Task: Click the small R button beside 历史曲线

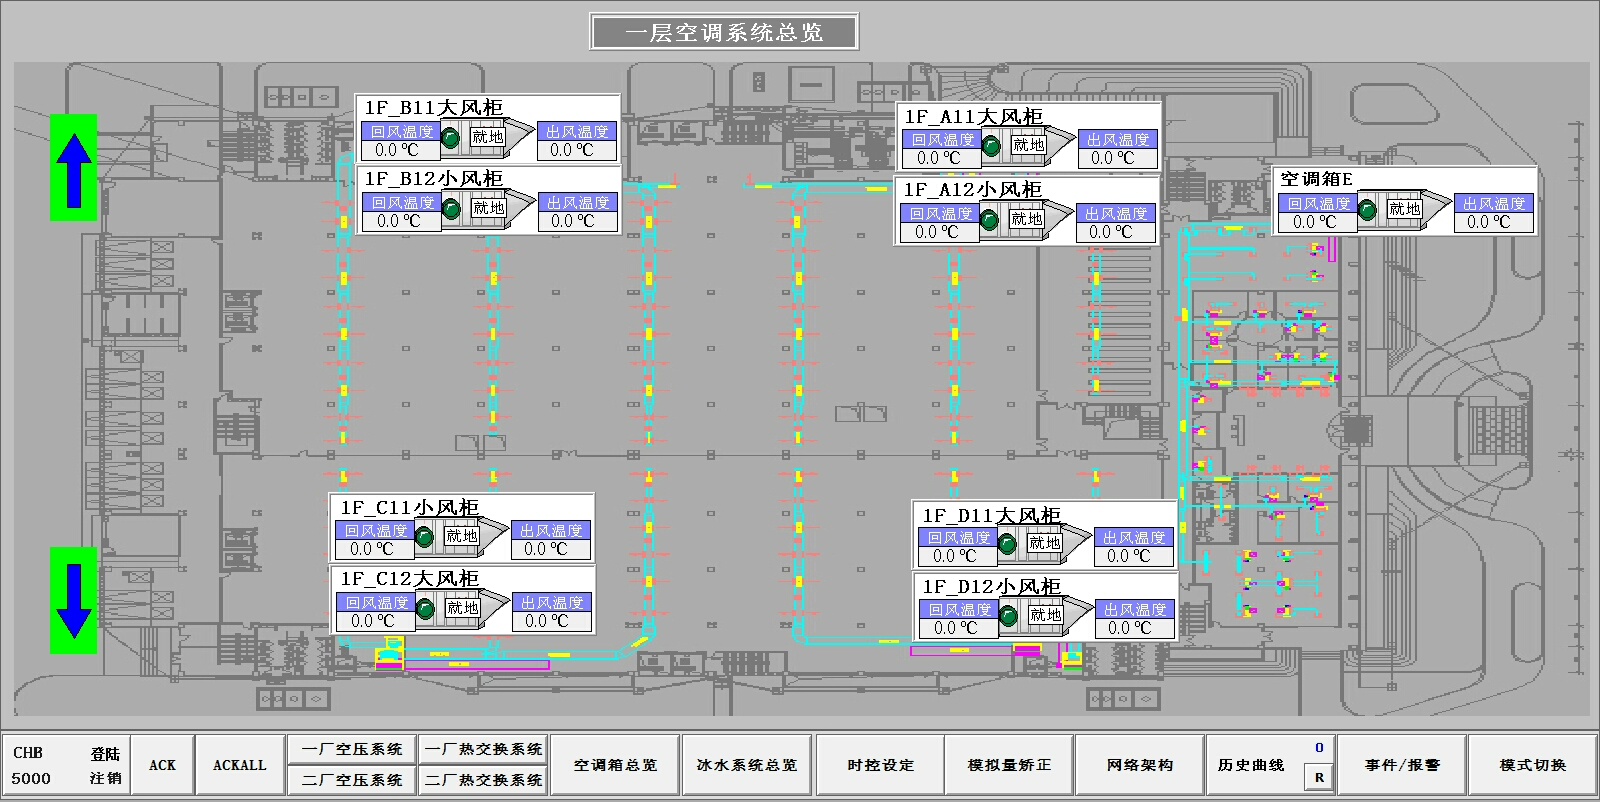Action: [1319, 777]
